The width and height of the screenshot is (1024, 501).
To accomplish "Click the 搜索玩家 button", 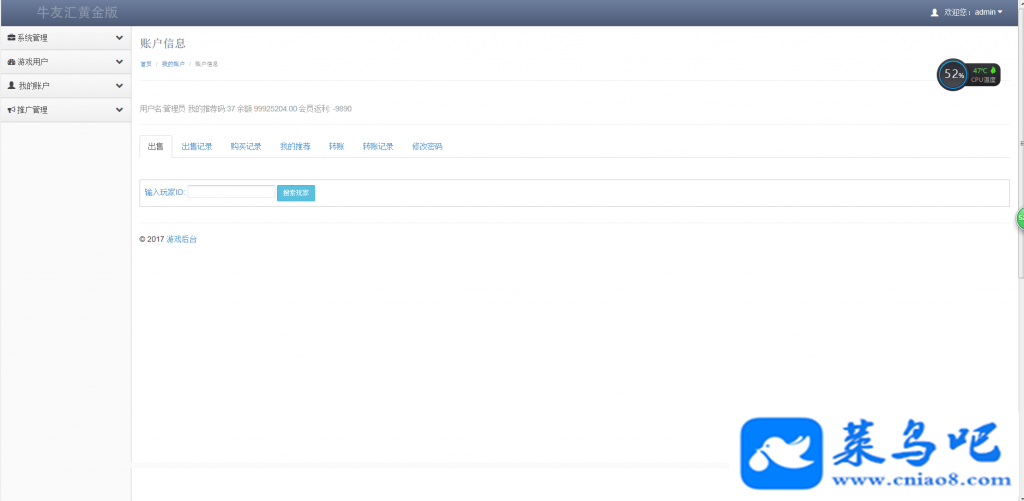I will pyautogui.click(x=296, y=193).
